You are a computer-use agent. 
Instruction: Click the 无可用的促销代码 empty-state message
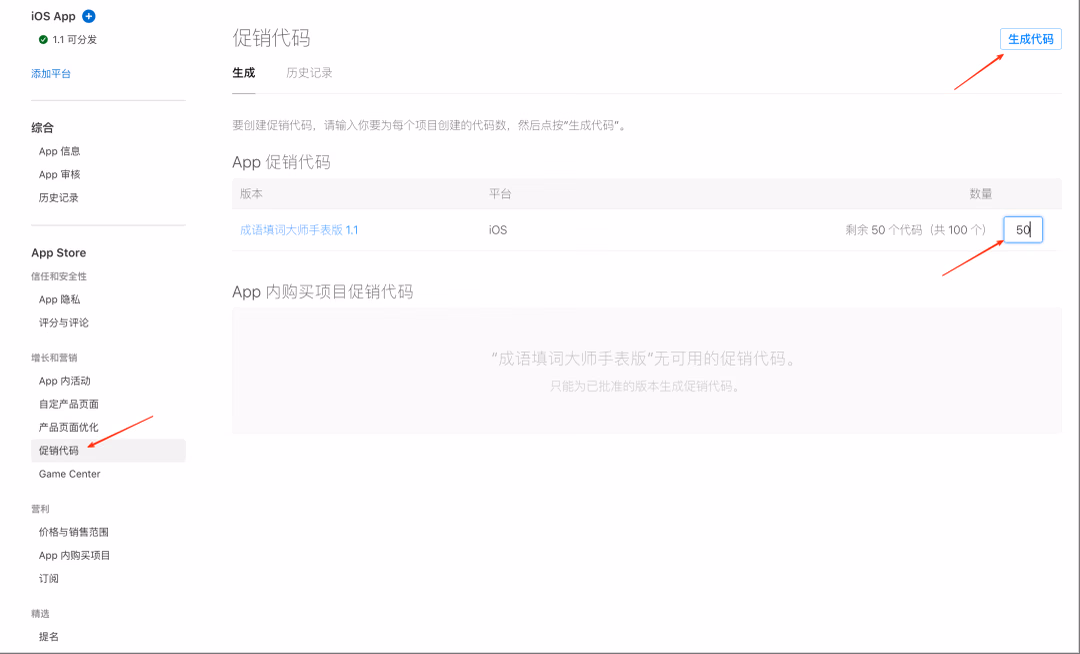tap(646, 359)
